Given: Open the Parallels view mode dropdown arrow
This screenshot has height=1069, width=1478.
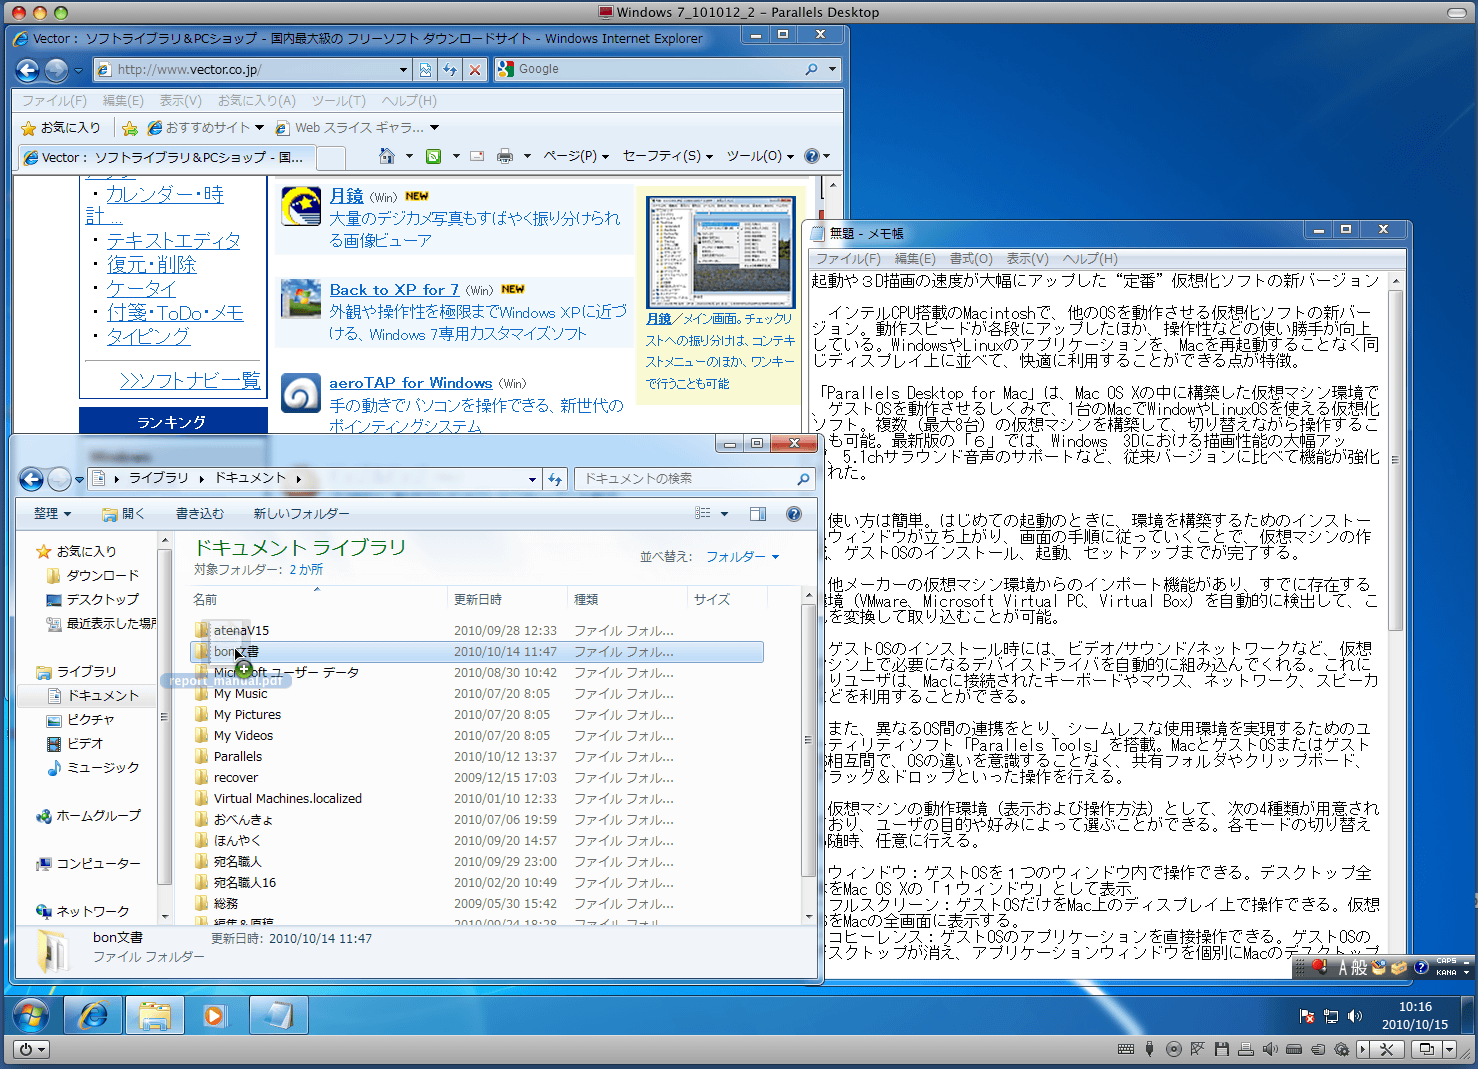Looking at the screenshot, I should [x=1449, y=1049].
